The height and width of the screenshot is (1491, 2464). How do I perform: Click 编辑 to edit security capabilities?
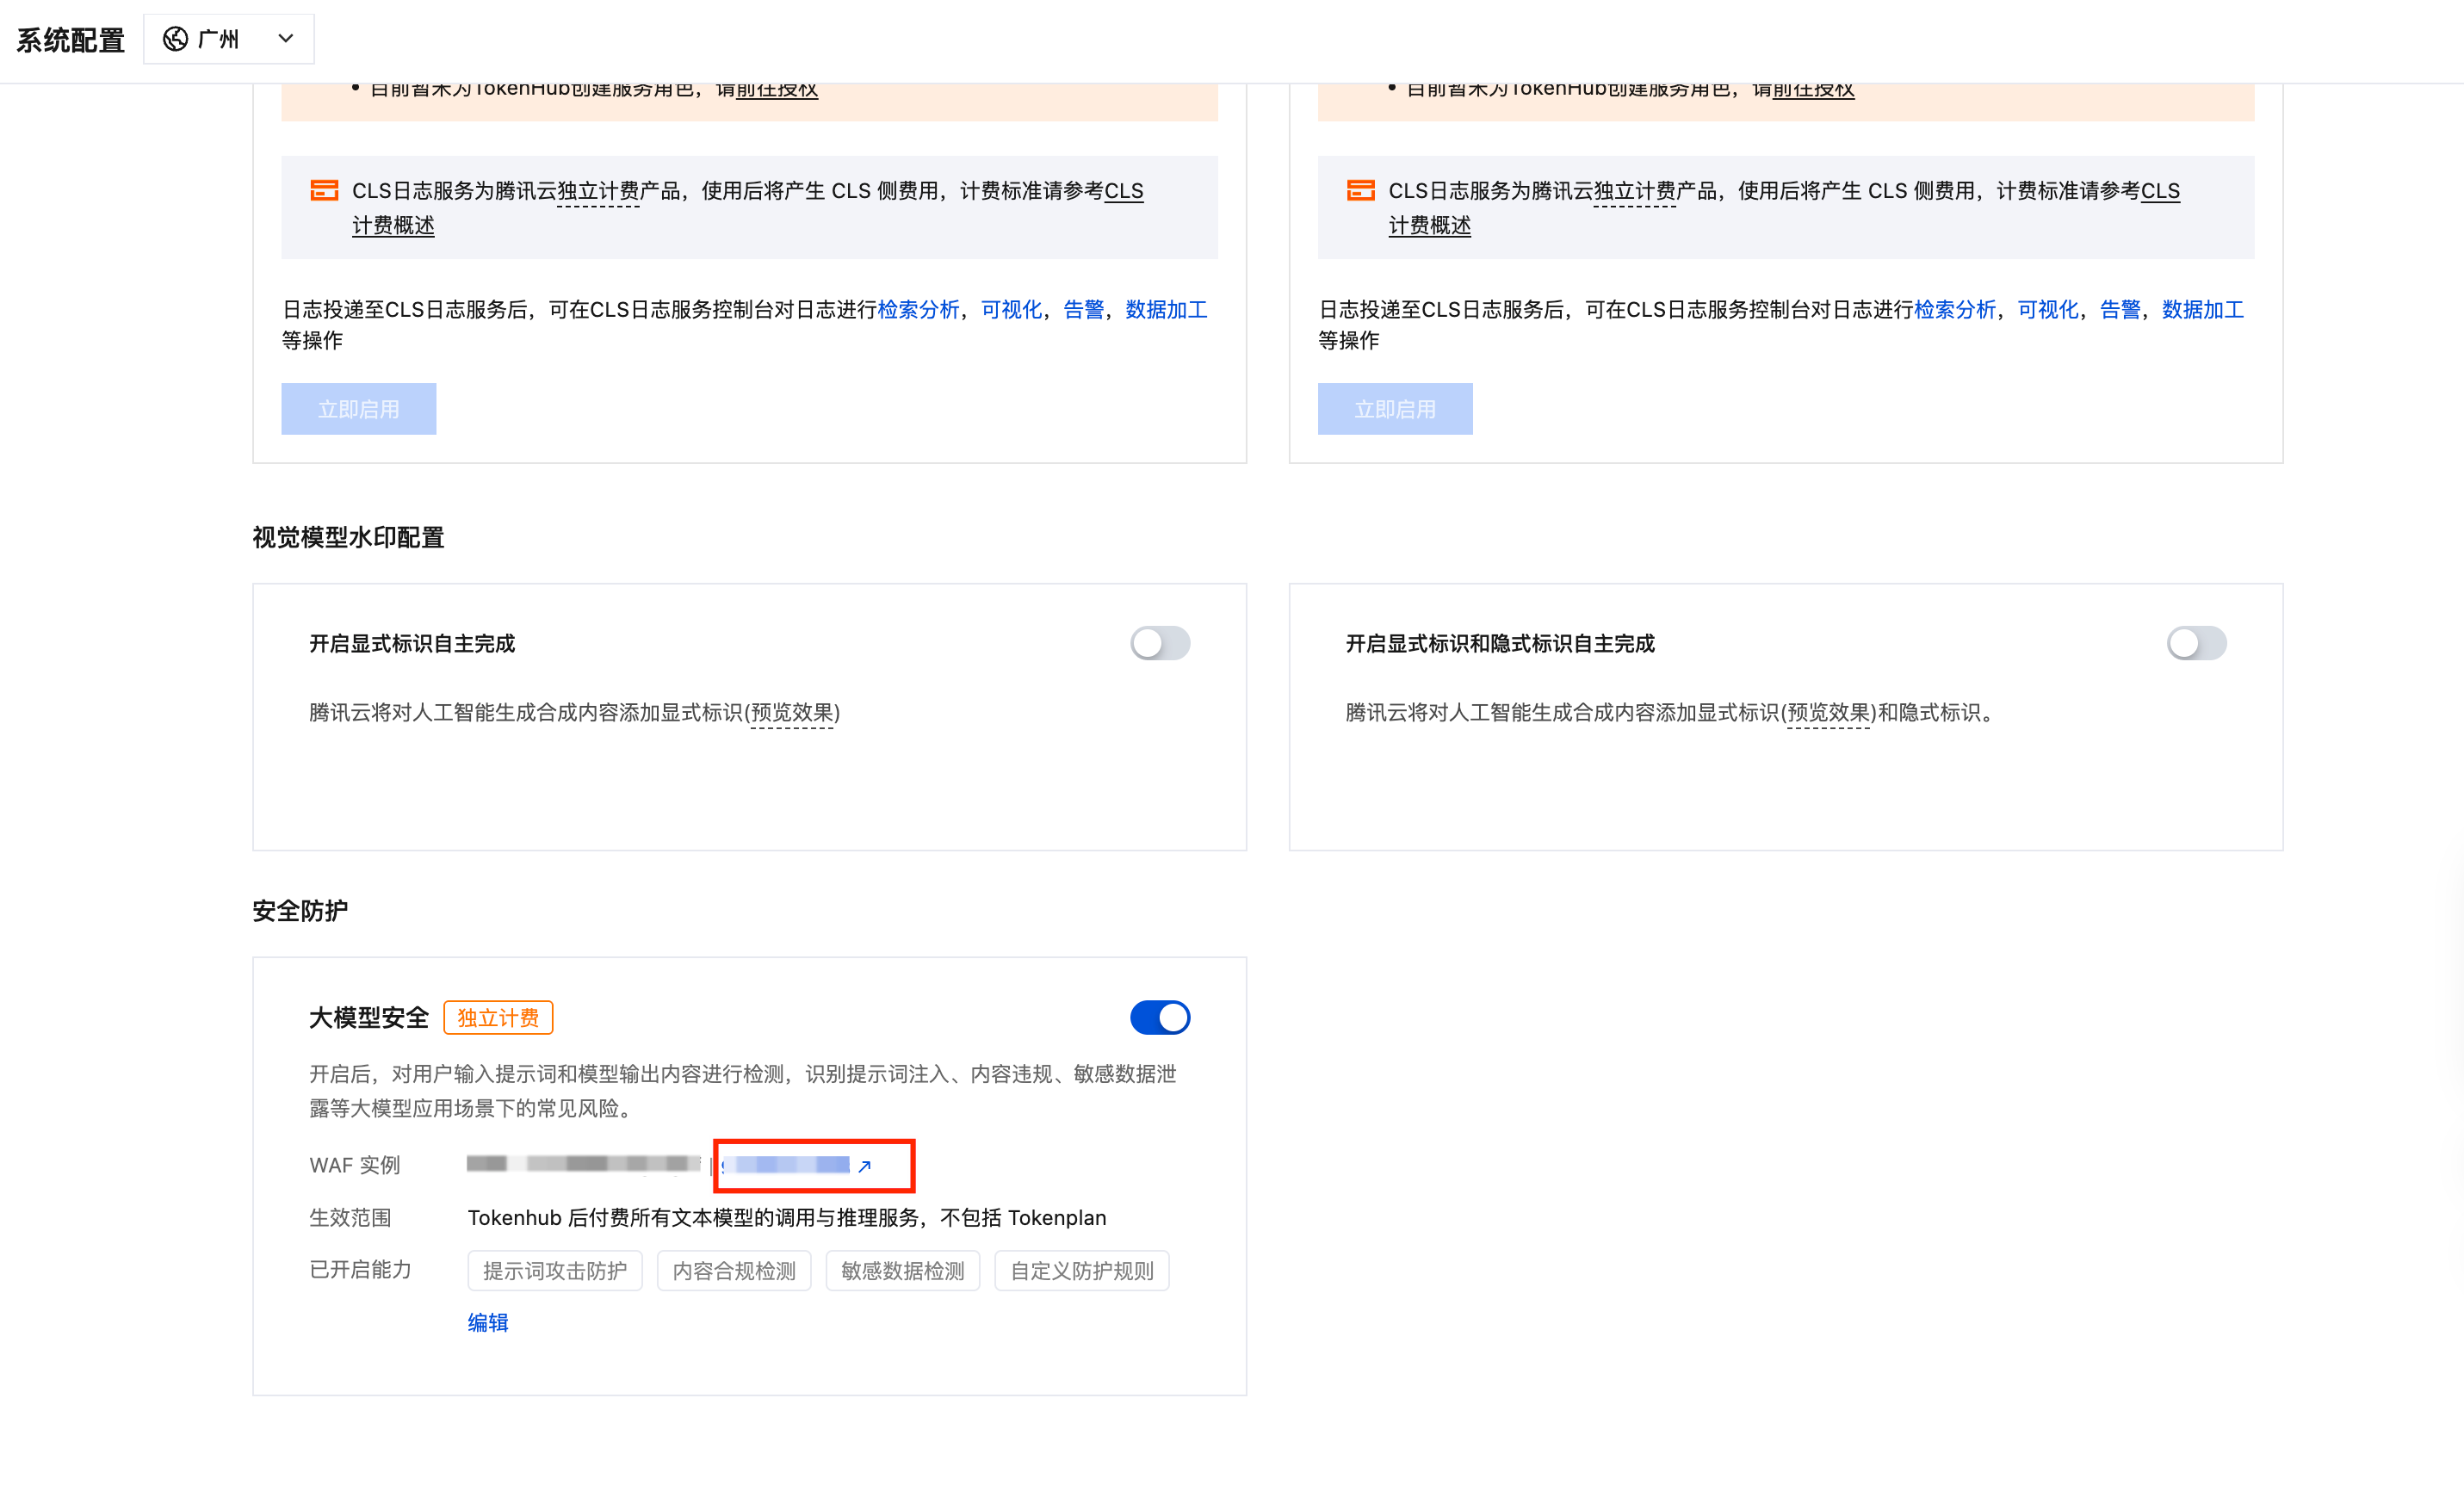[x=488, y=1323]
